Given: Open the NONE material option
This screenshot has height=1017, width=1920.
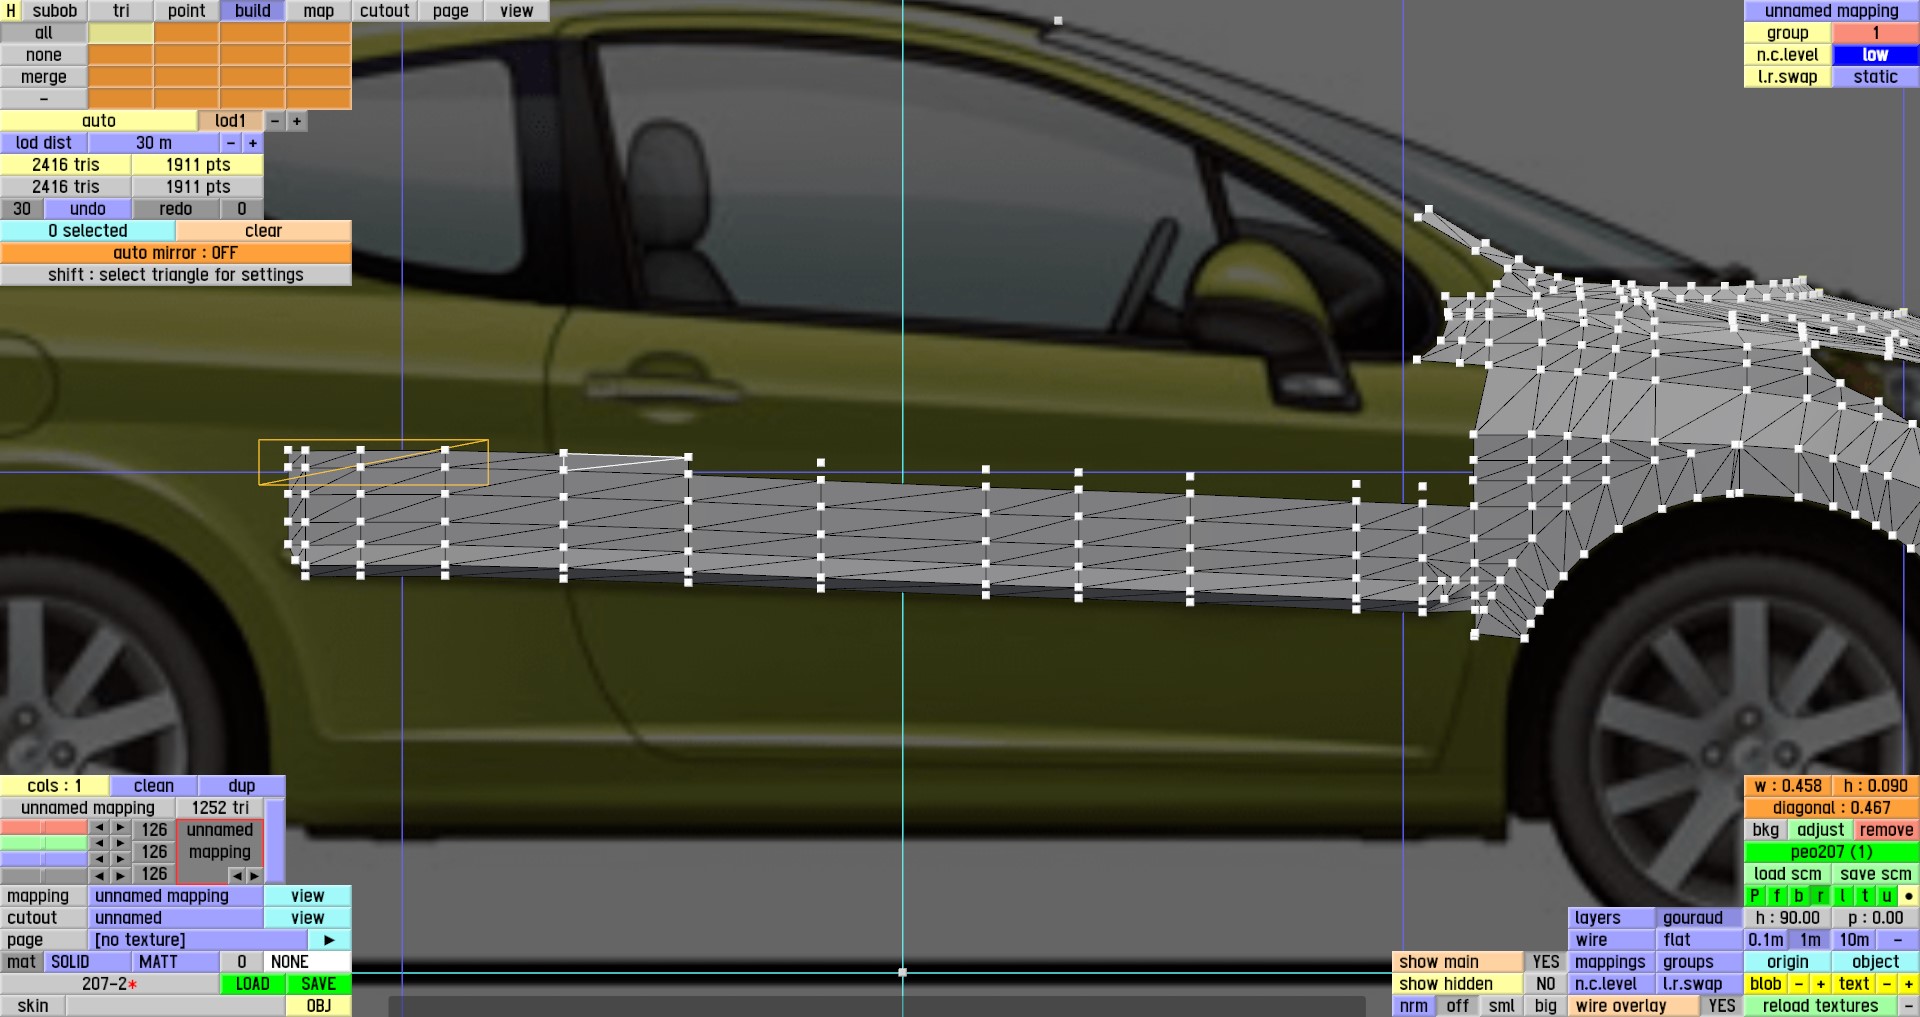Looking at the screenshot, I should [308, 962].
